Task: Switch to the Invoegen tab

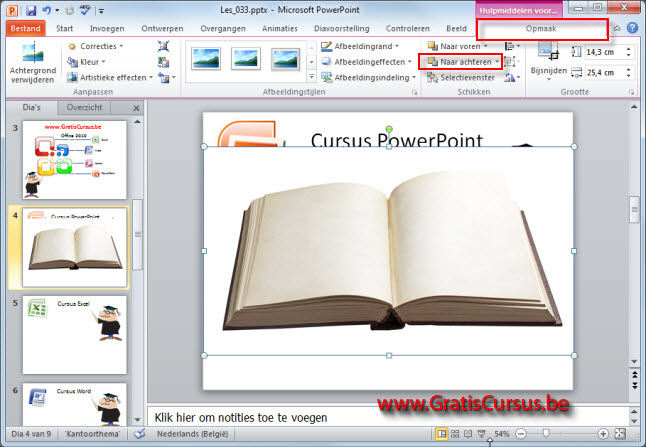Action: [x=107, y=28]
